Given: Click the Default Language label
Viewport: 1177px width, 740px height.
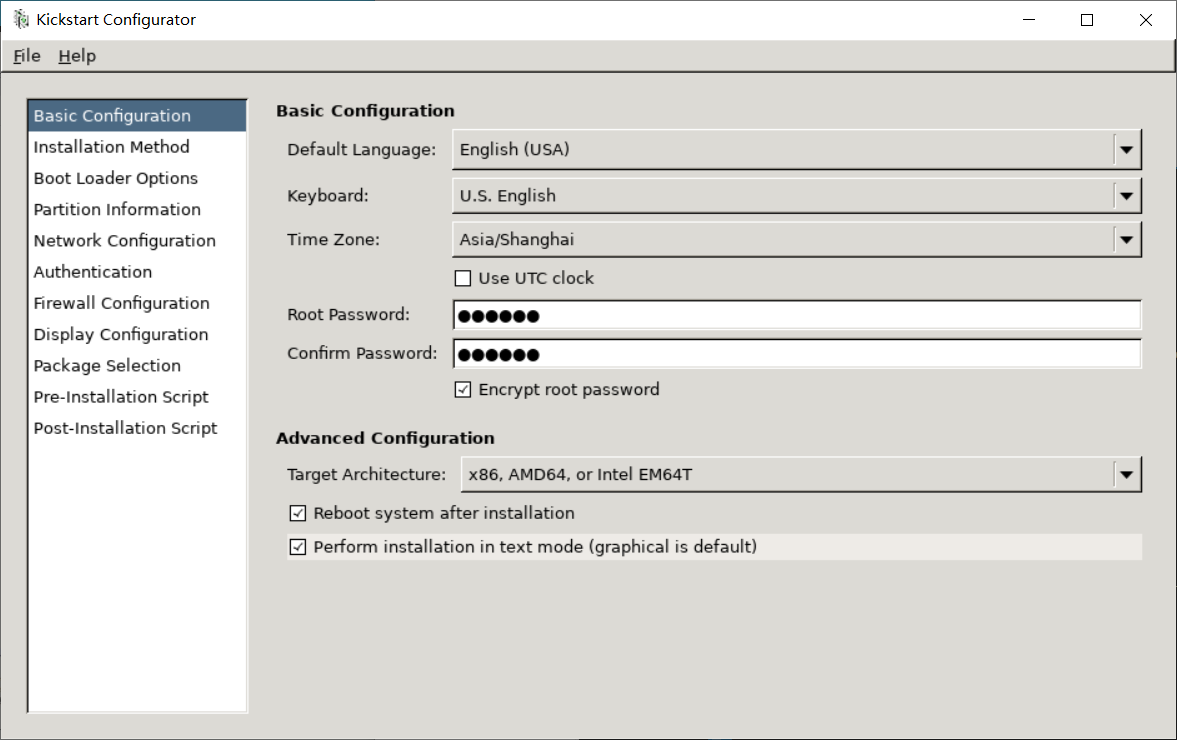Looking at the screenshot, I should click(x=361, y=149).
